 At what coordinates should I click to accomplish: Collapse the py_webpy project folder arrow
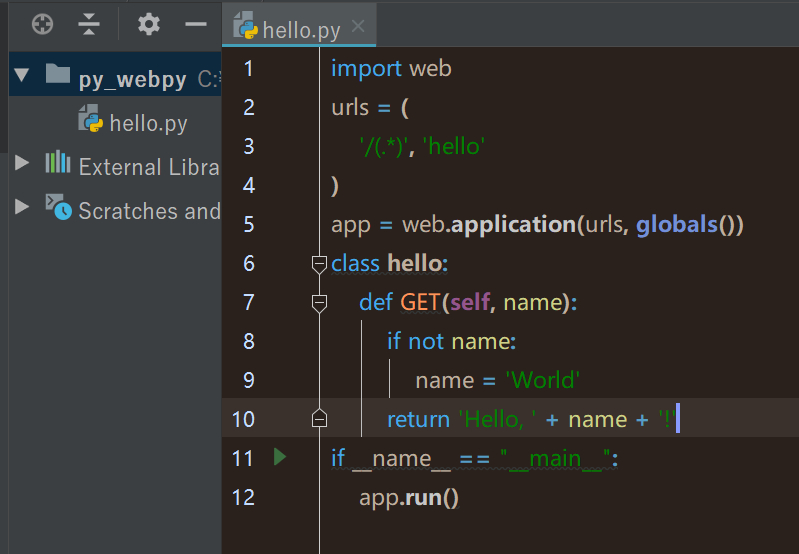(x=23, y=76)
